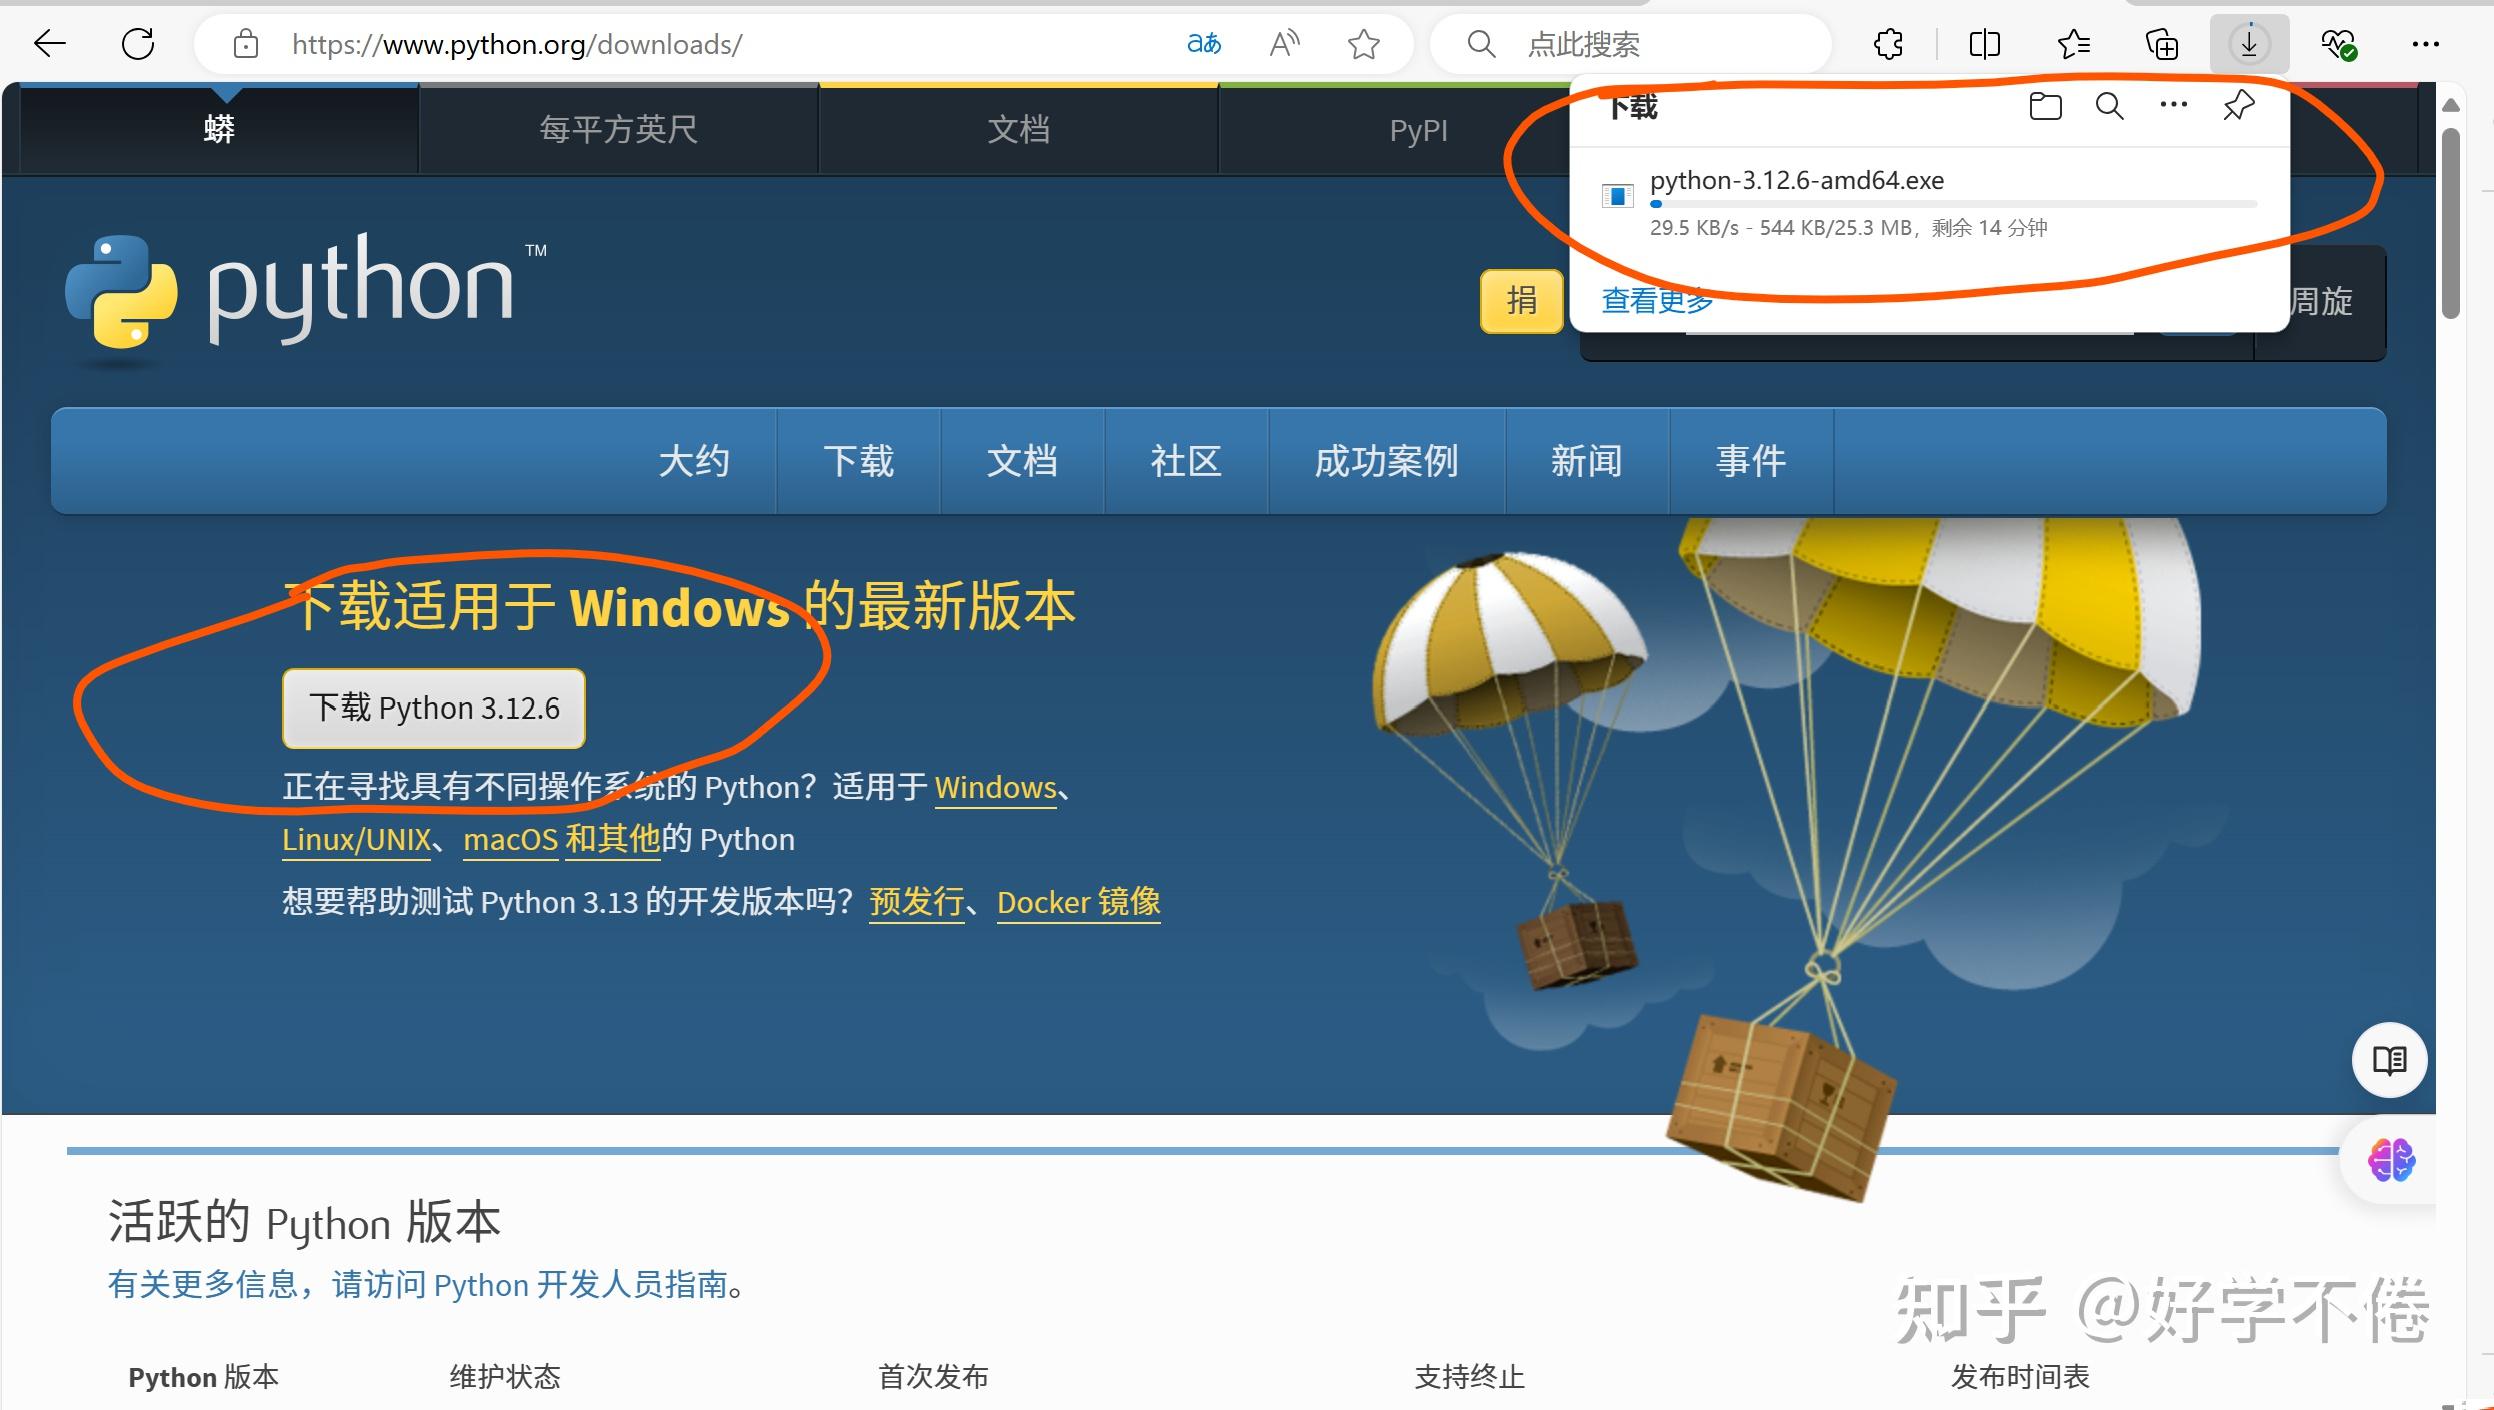Click the 下载 Python 3.12.6 button
Image resolution: width=2494 pixels, height=1410 pixels.
(x=434, y=708)
